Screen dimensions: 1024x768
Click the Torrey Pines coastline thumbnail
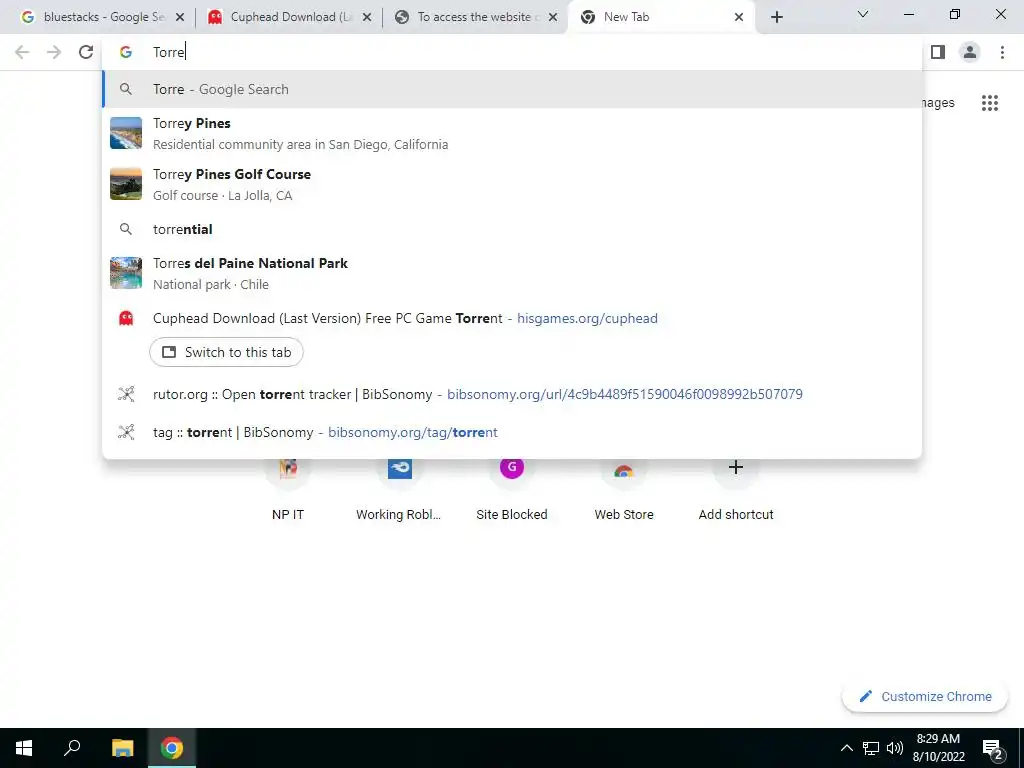coord(126,133)
